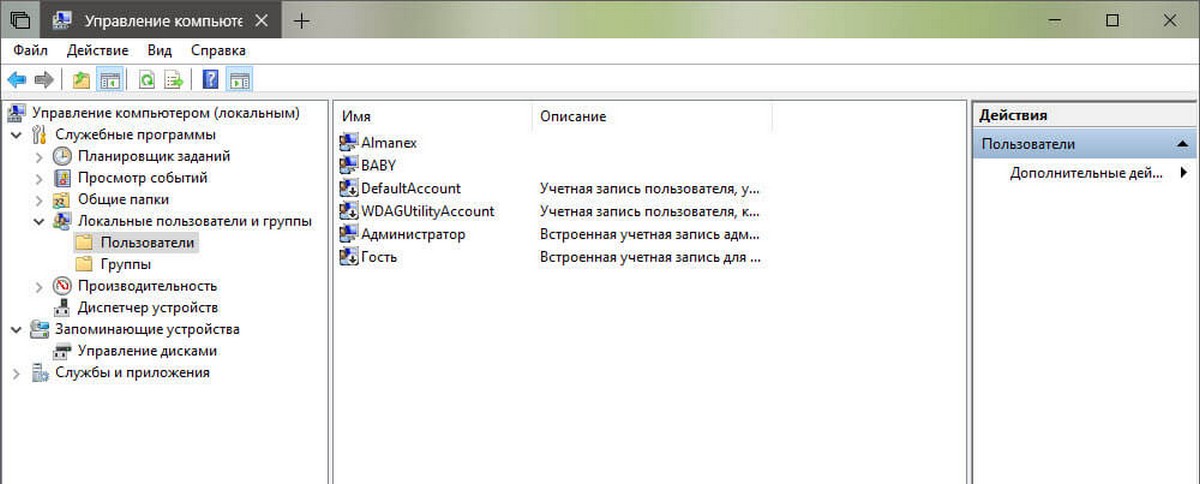The width and height of the screenshot is (1200, 484).
Task: Open Дополнительные действия in the Actions pane
Action: pyautogui.click(x=1086, y=173)
